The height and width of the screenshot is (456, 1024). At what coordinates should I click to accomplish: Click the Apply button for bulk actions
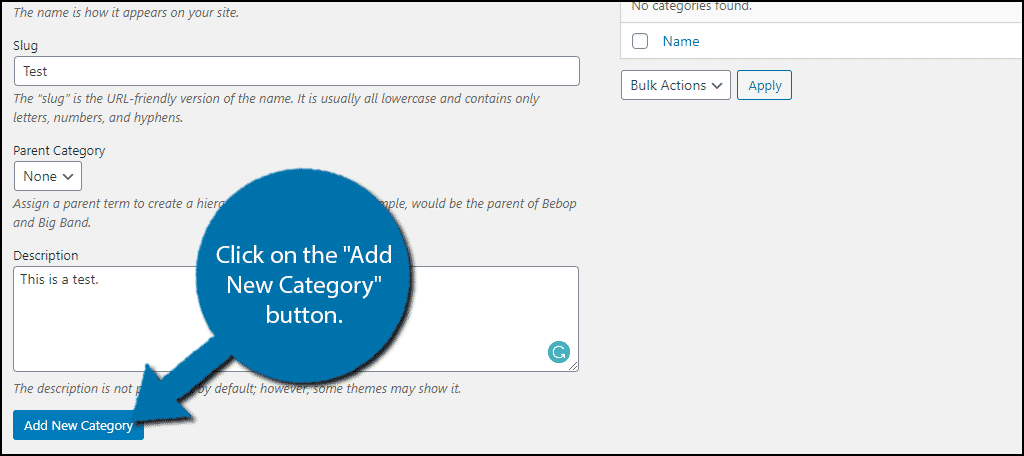[x=764, y=86]
